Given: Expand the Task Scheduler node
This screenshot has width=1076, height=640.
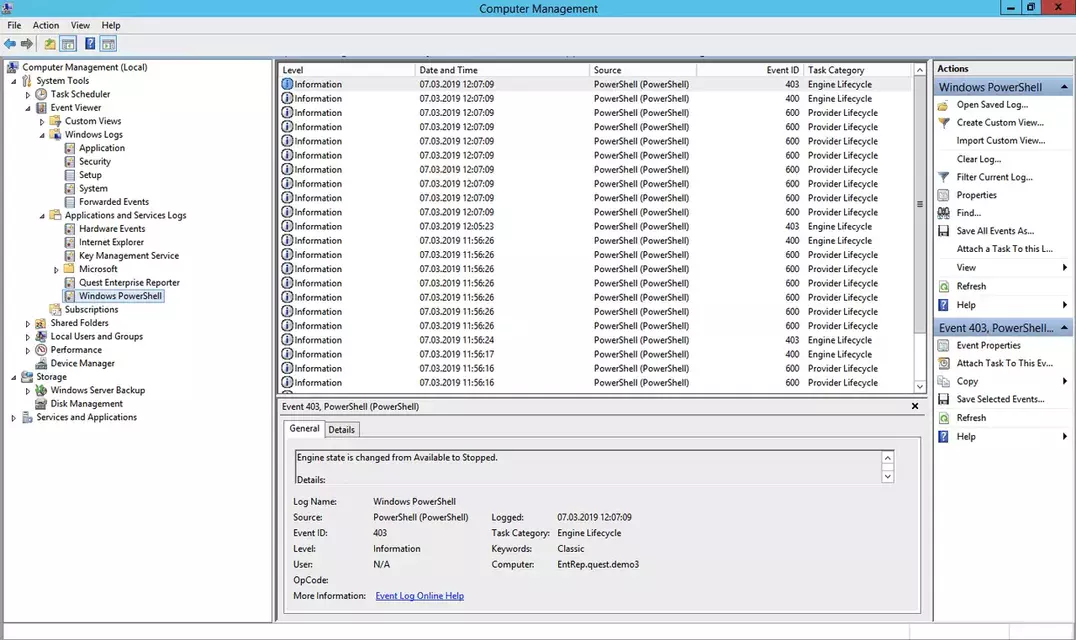Looking at the screenshot, I should (28, 95).
